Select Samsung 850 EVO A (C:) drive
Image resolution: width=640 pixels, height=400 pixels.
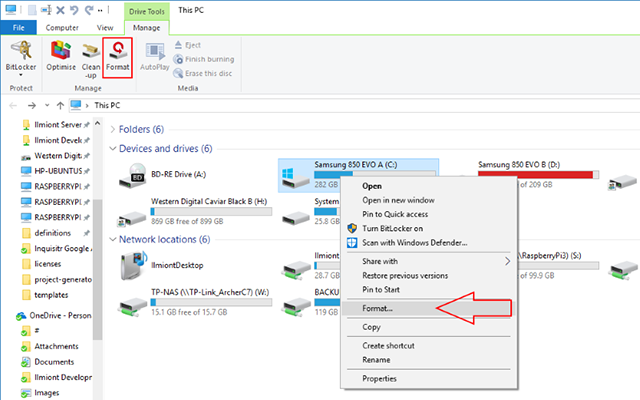[x=358, y=175]
